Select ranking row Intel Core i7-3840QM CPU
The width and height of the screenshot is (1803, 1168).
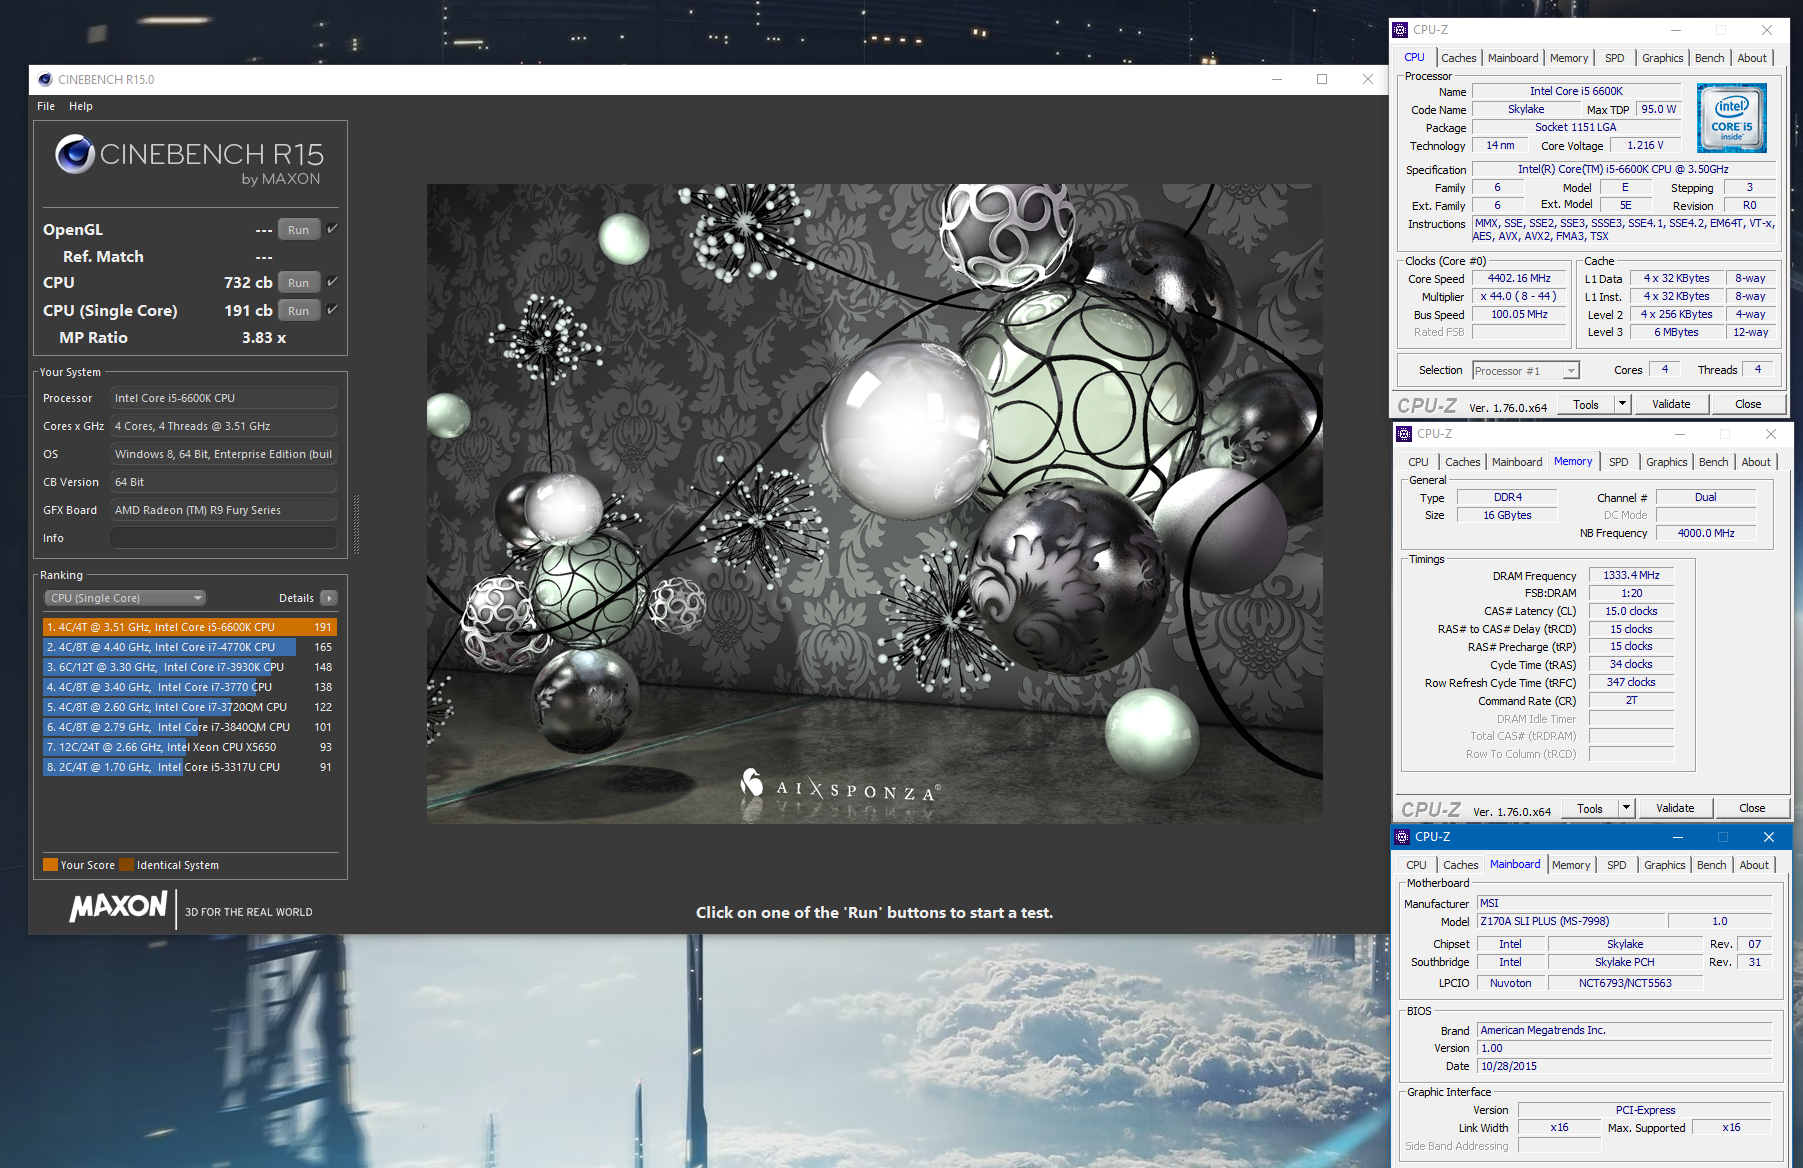pyautogui.click(x=190, y=727)
